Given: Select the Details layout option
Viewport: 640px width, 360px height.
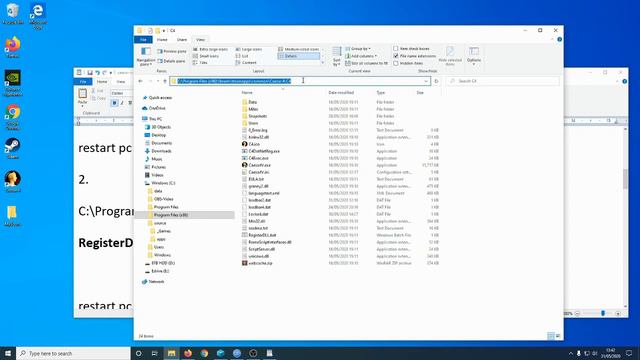Looking at the screenshot, I should click(x=298, y=56).
